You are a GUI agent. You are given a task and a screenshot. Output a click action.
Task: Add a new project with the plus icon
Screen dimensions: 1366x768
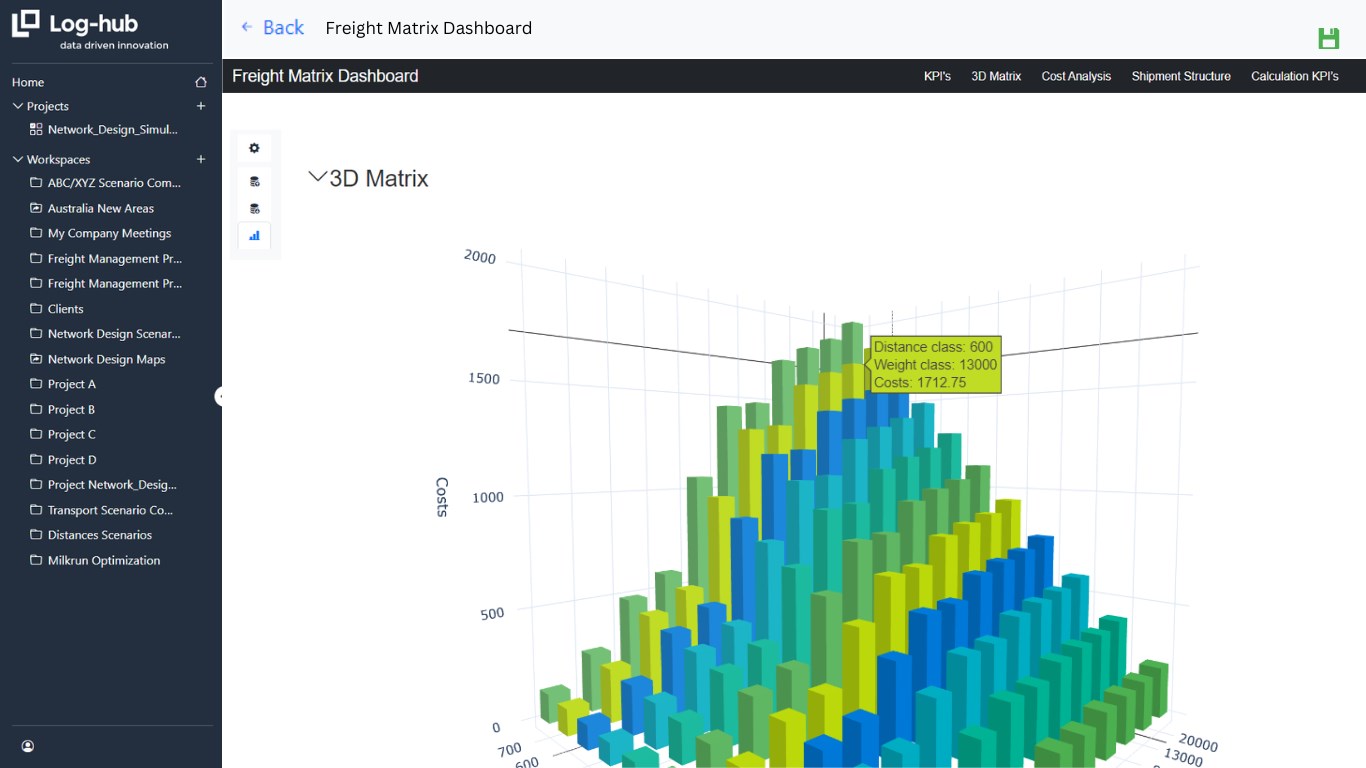tap(201, 106)
